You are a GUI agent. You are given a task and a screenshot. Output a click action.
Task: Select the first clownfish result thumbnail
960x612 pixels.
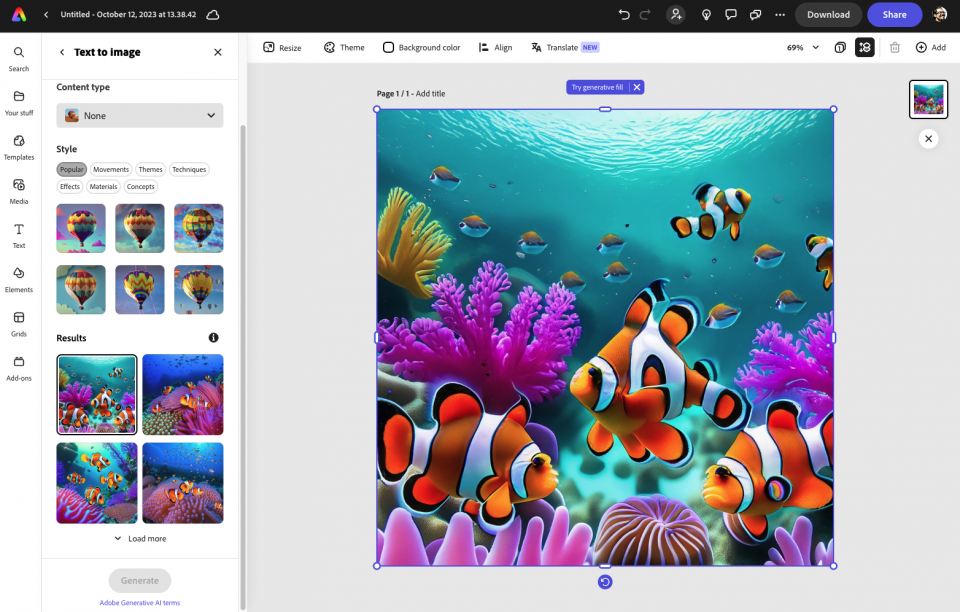pyautogui.click(x=96, y=394)
